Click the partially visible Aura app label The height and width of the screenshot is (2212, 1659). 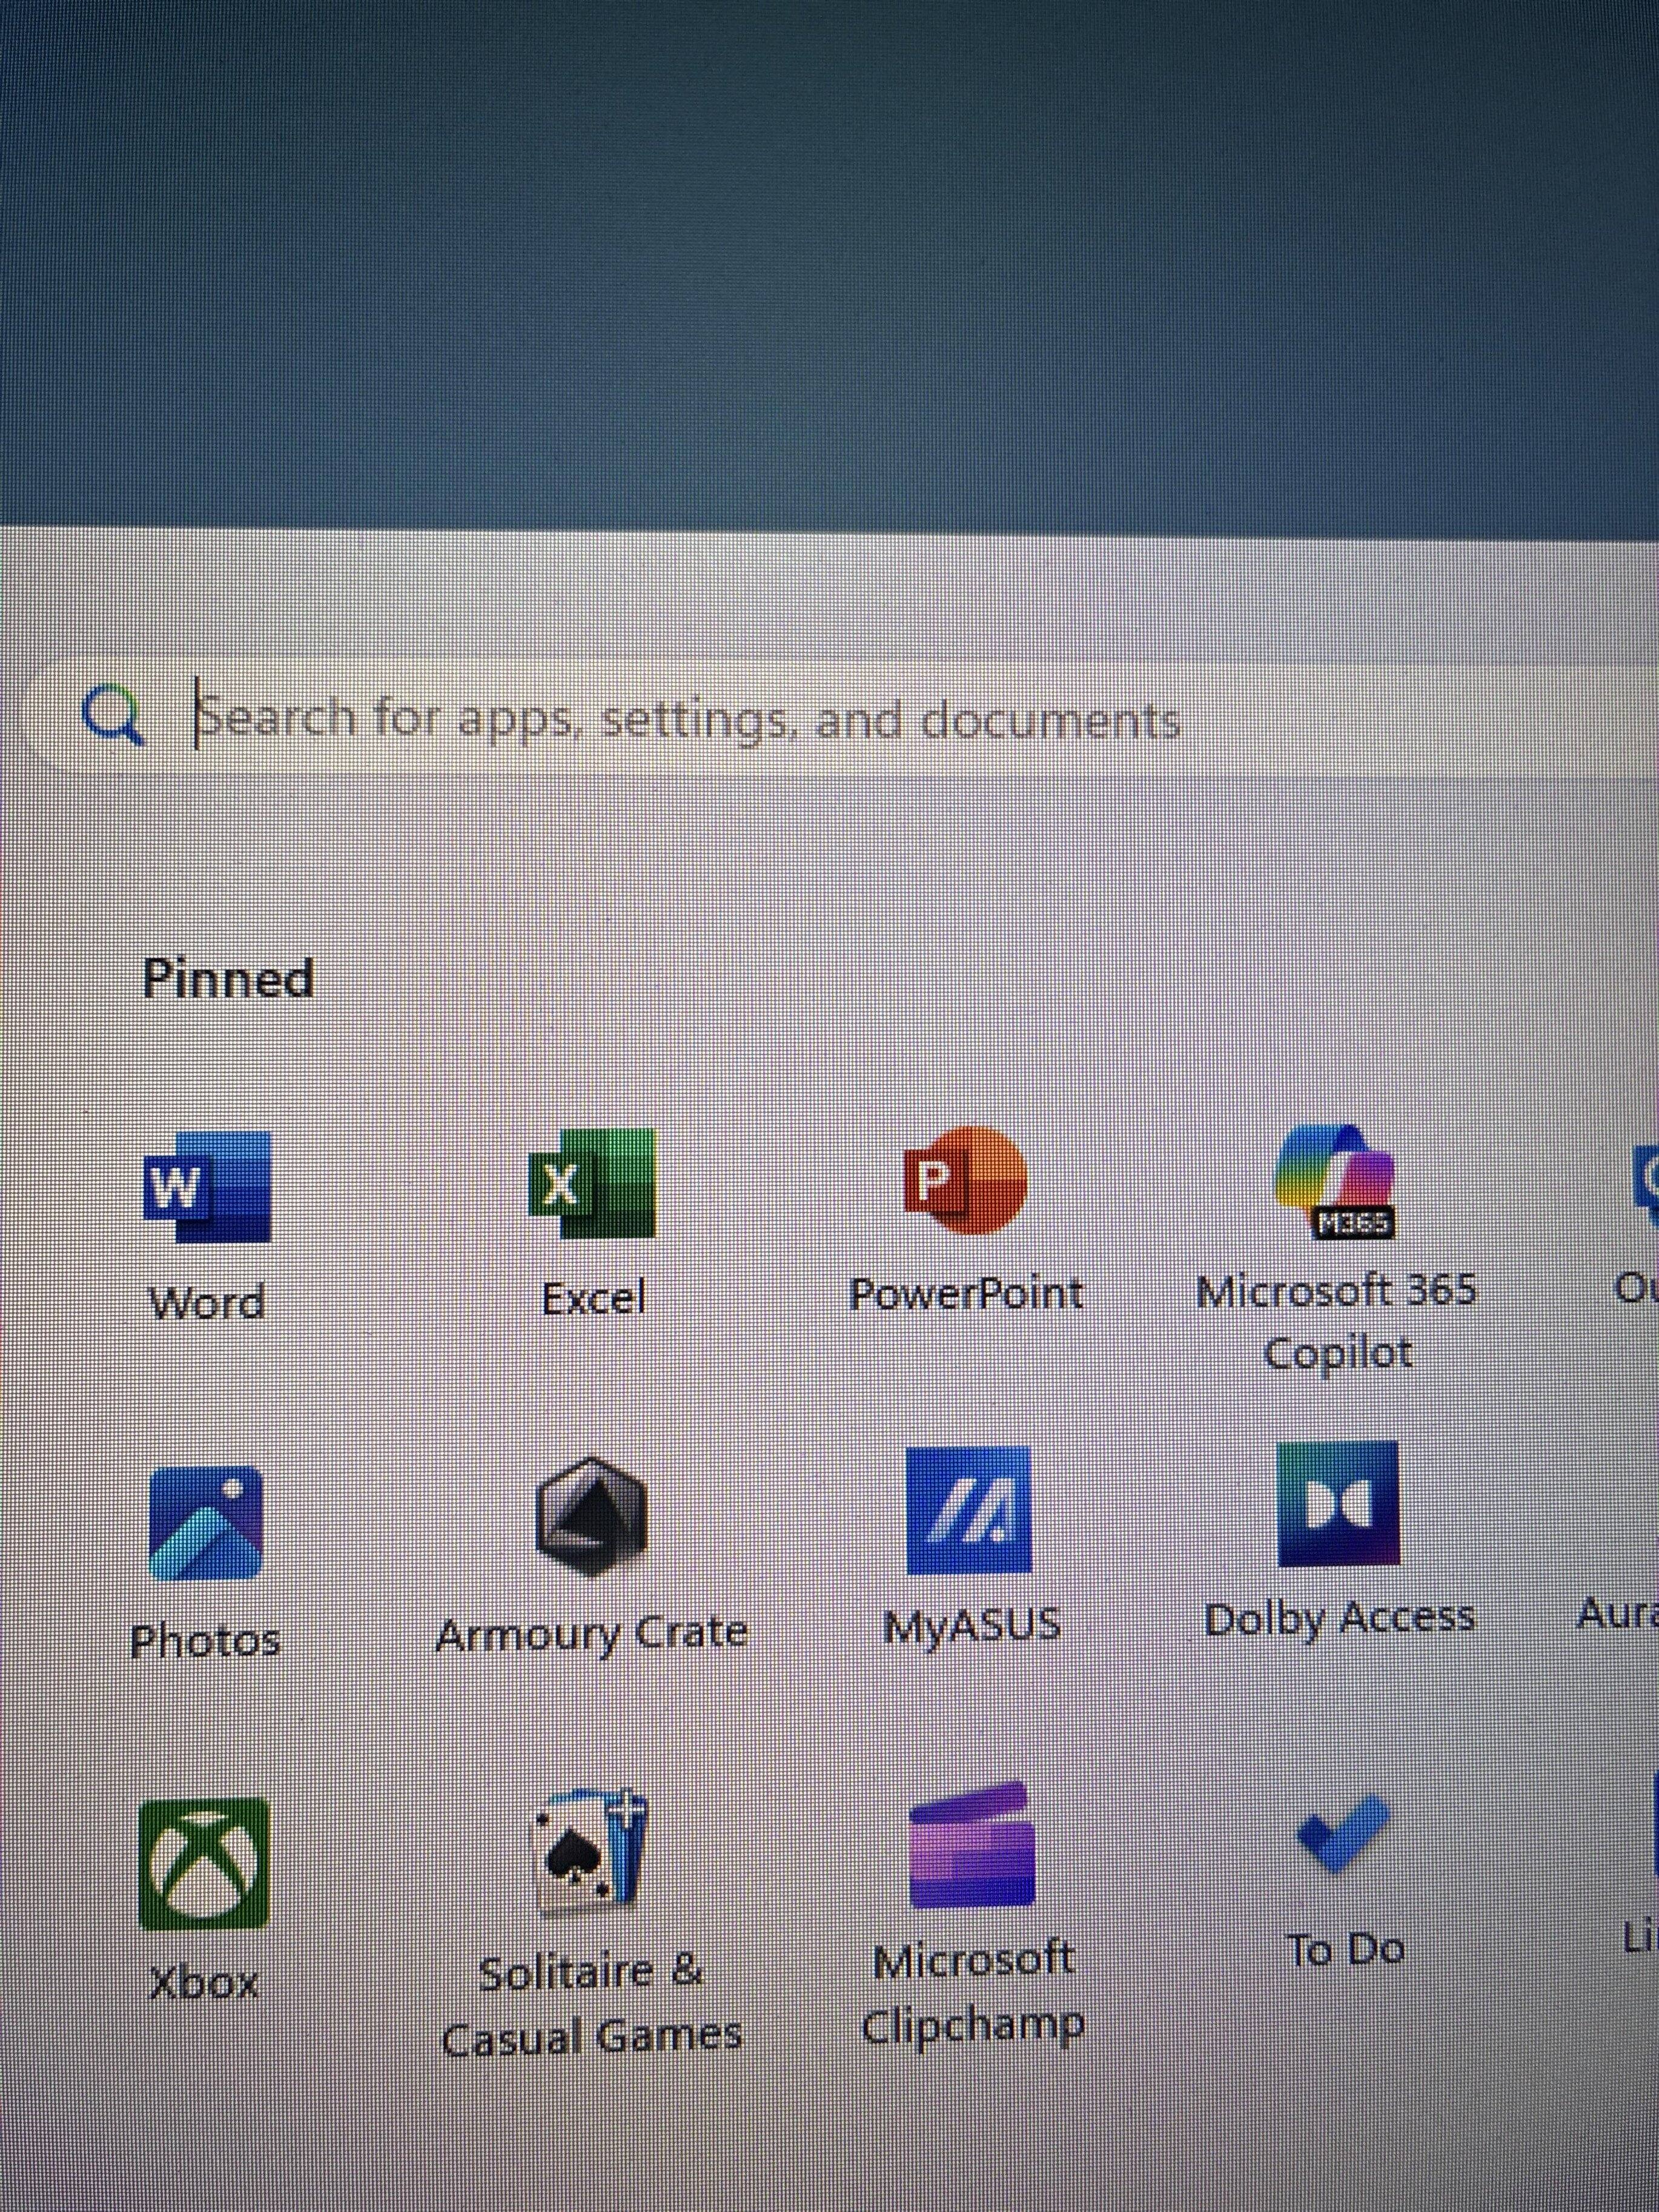1616,1613
